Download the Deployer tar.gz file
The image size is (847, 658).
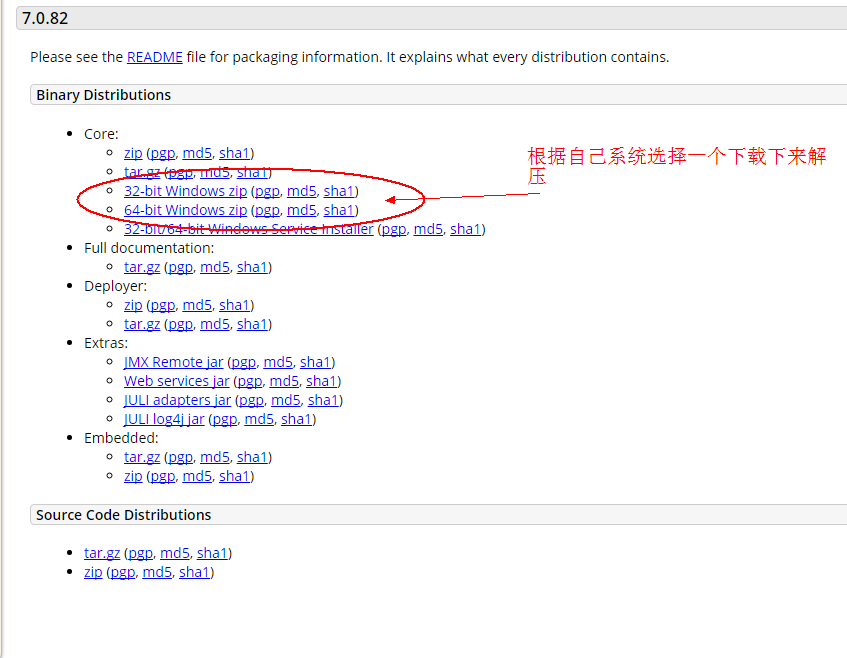coord(142,324)
